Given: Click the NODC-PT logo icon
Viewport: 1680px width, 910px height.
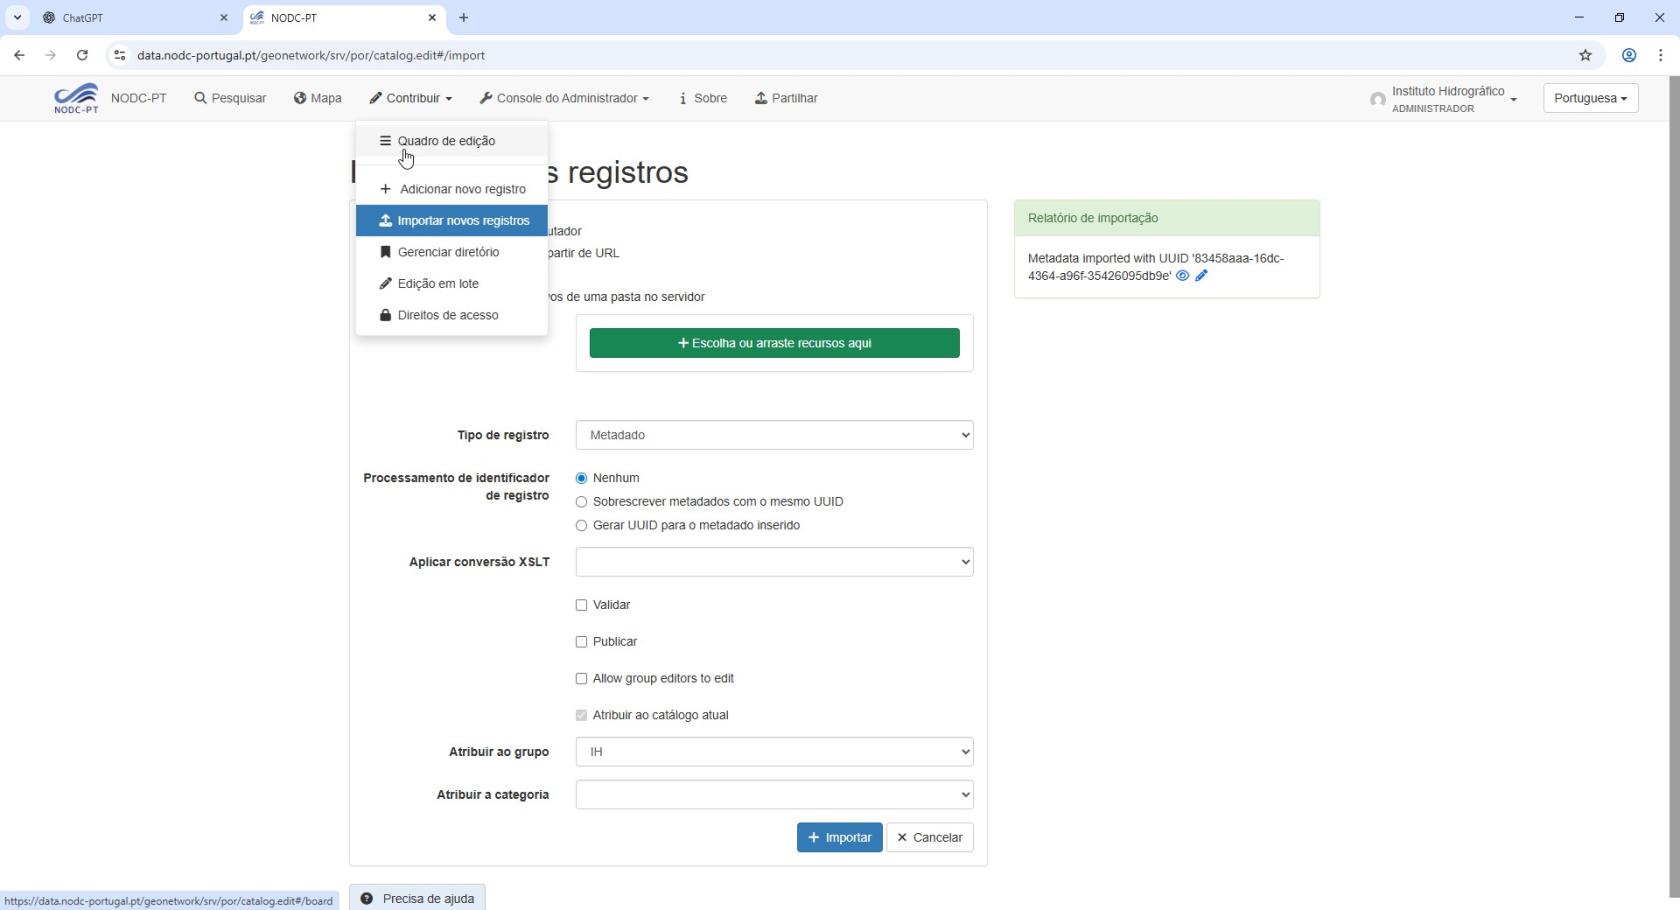Looking at the screenshot, I should (76, 98).
